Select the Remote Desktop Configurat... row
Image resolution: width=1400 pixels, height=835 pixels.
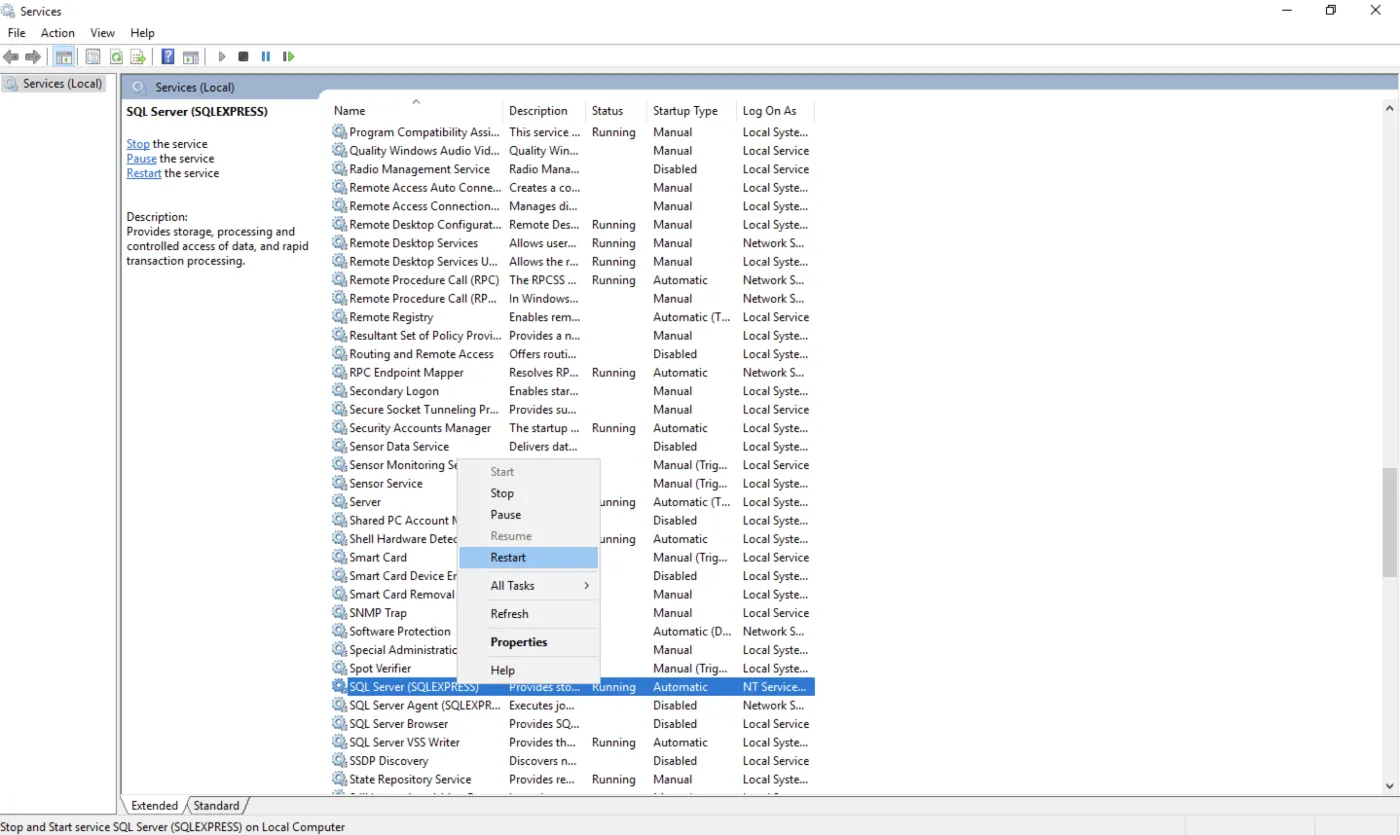572,225
